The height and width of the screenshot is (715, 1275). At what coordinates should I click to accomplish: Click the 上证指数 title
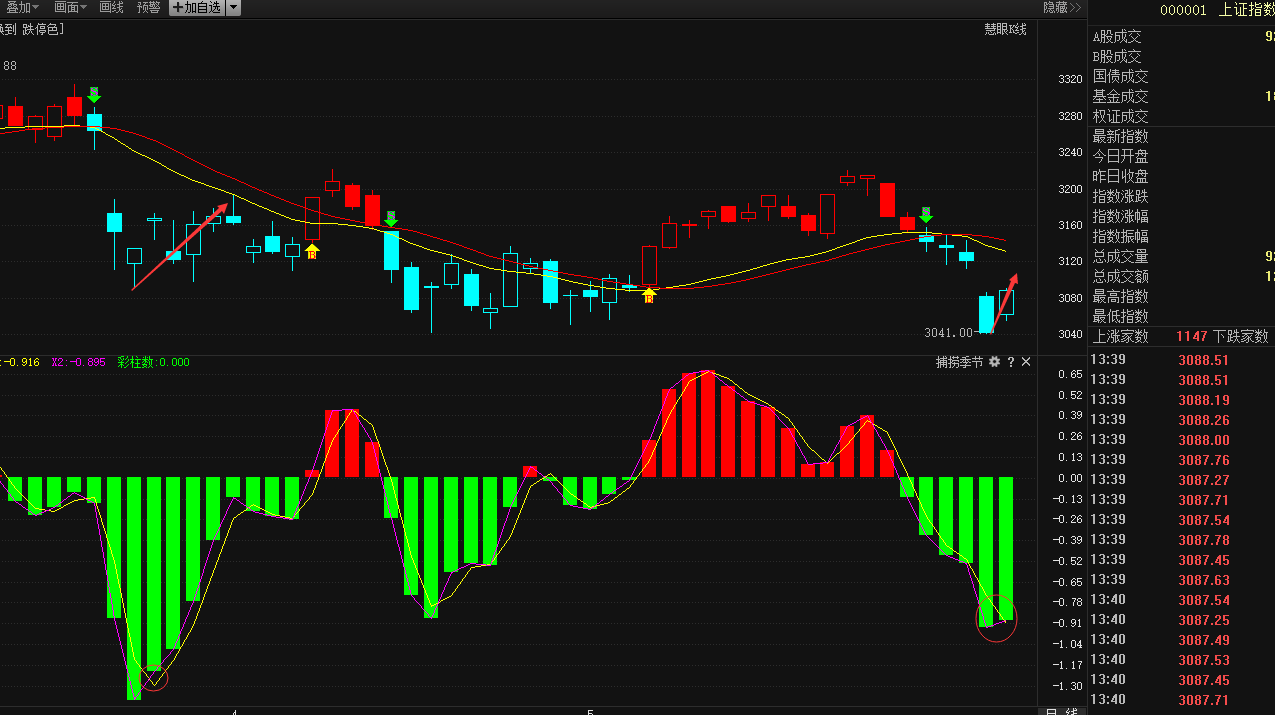(1246, 10)
